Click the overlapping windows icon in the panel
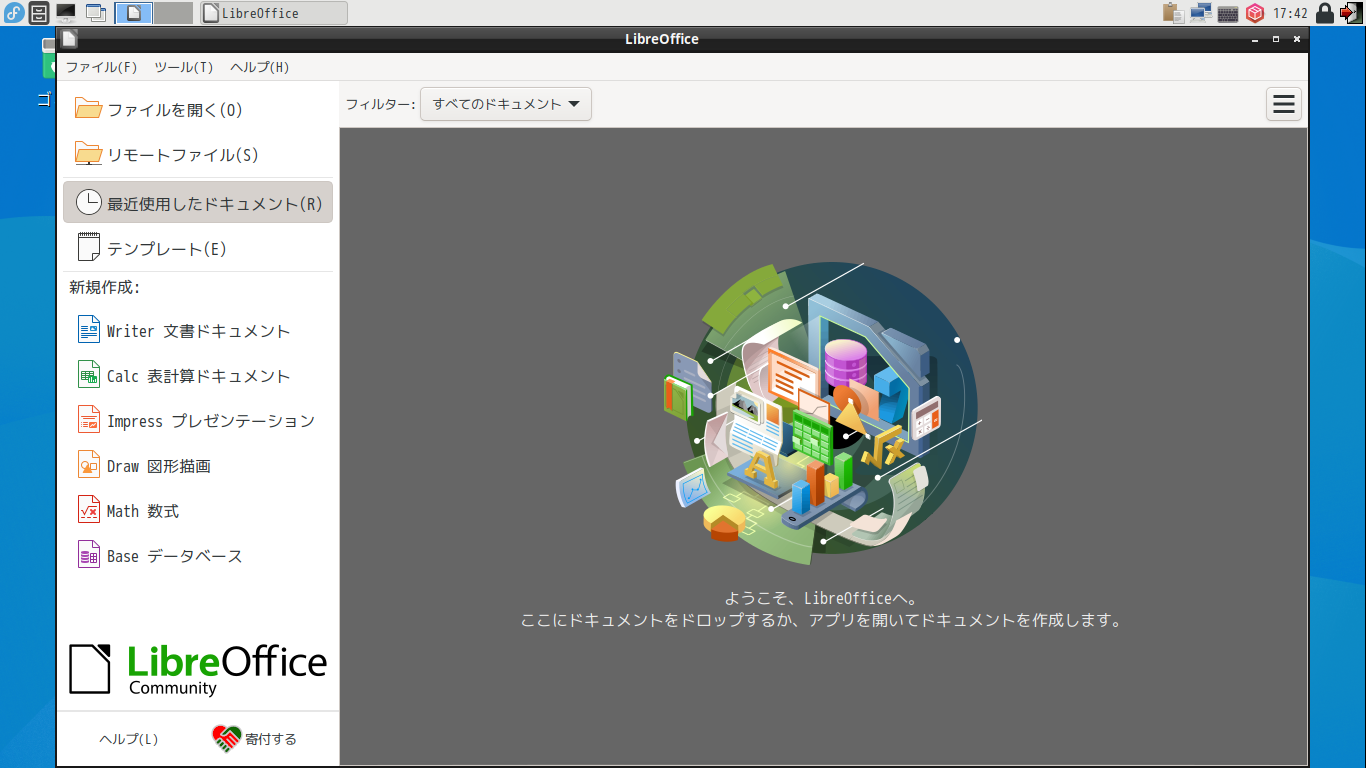 click(x=96, y=13)
